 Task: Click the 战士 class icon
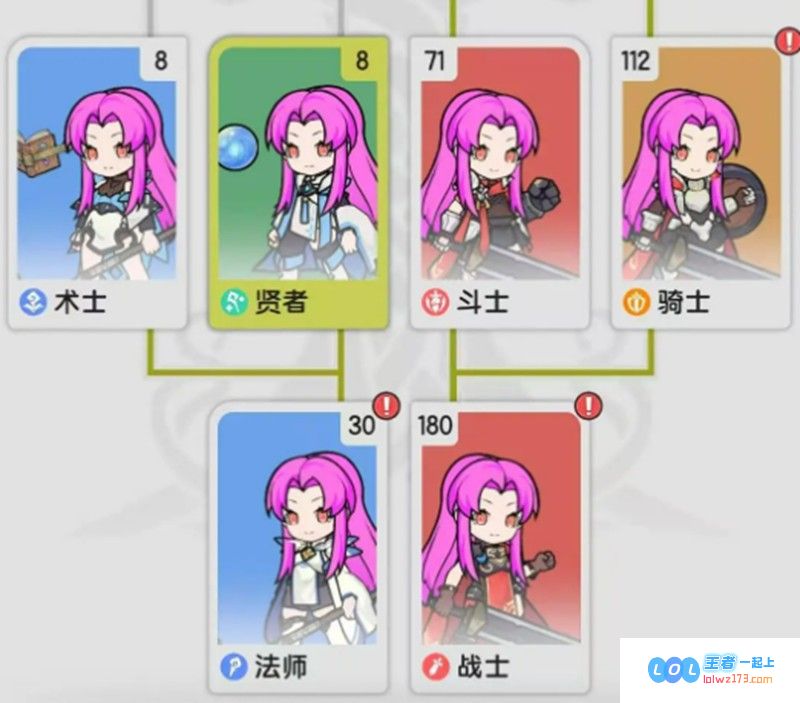[435, 667]
